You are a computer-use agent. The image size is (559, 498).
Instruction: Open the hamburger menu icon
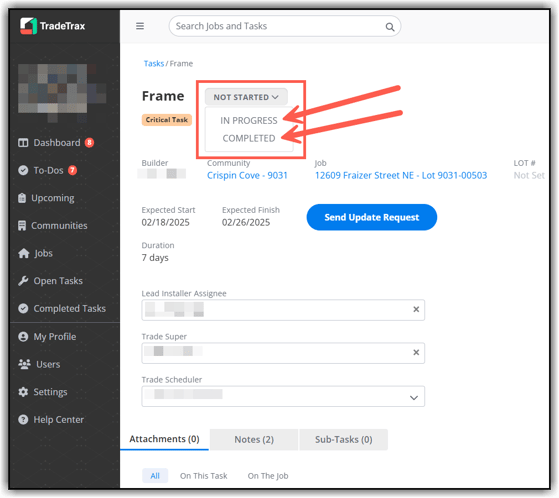tap(140, 26)
